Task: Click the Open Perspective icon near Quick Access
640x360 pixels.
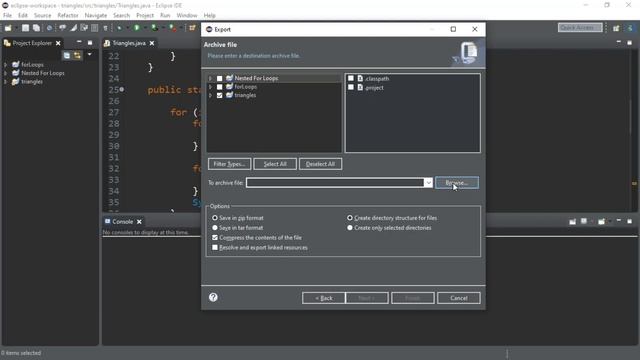Action: (x=616, y=28)
